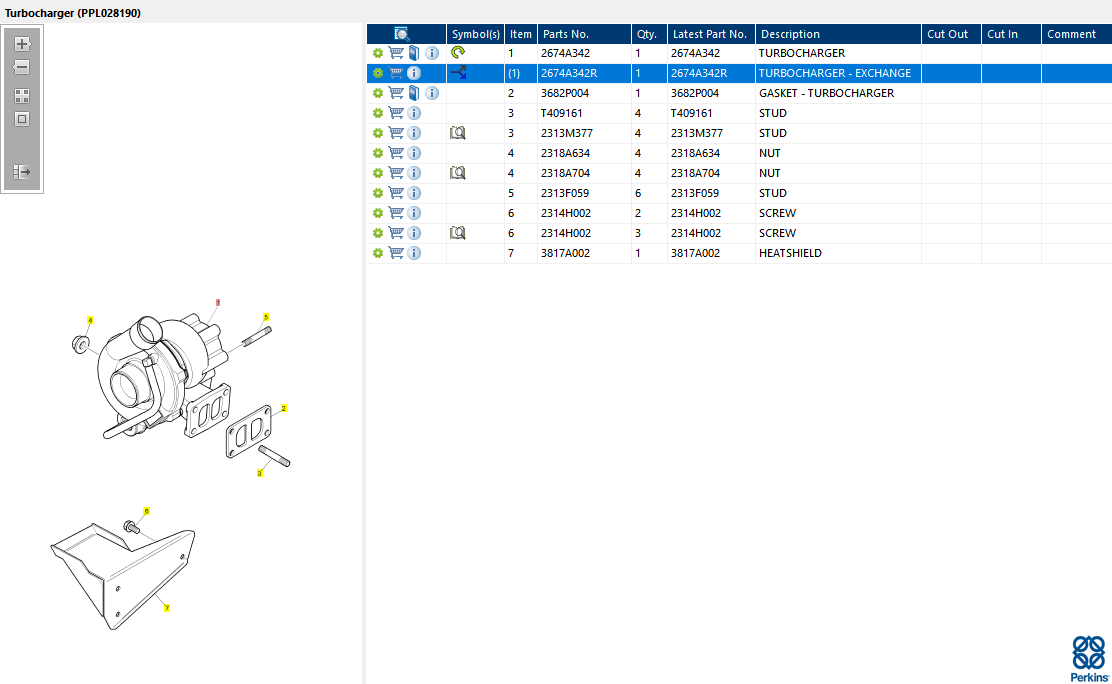
Task: Click the Cut In column header
Action: 1011,34
